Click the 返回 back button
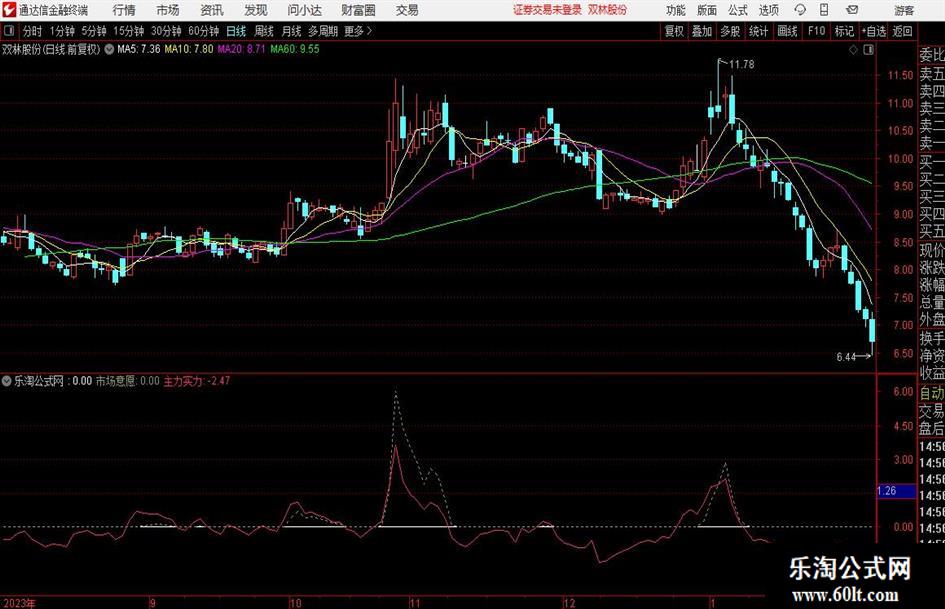The image size is (945, 609). (x=903, y=31)
